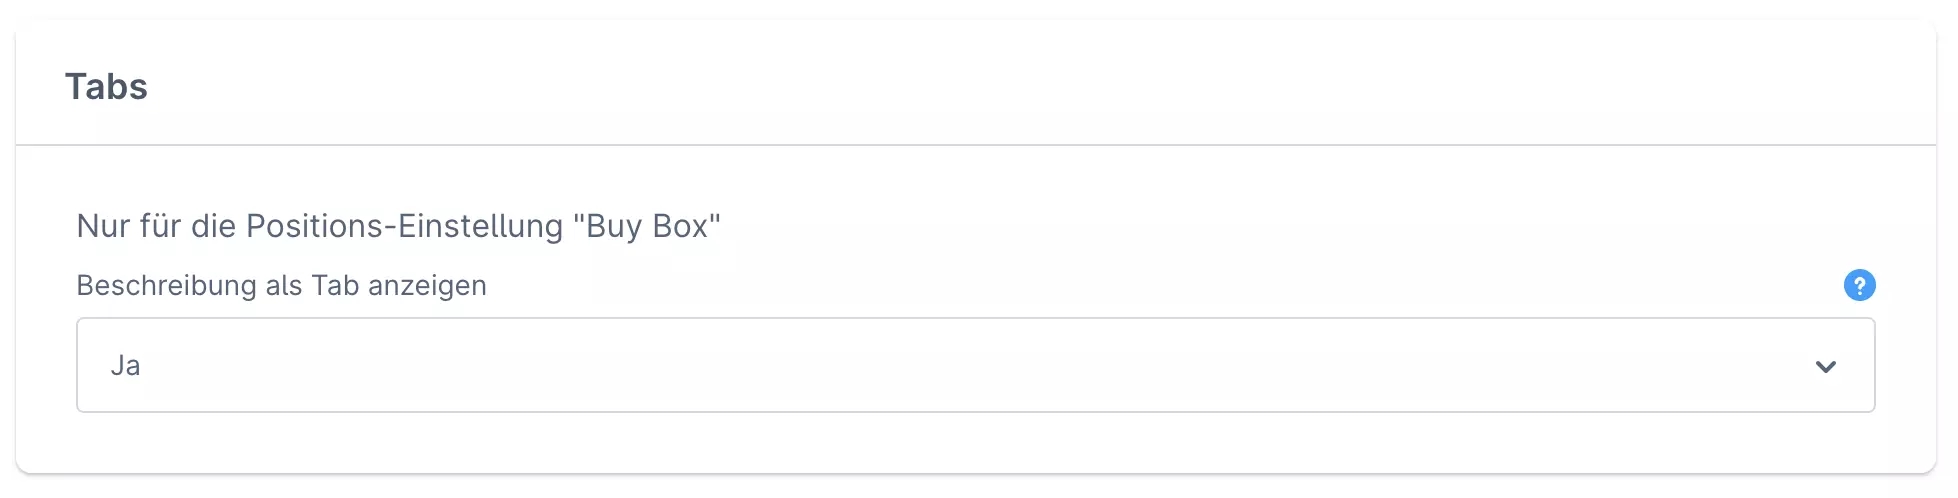Click the Tabs card heading
Image resolution: width=1958 pixels, height=498 pixels.
pyautogui.click(x=106, y=87)
